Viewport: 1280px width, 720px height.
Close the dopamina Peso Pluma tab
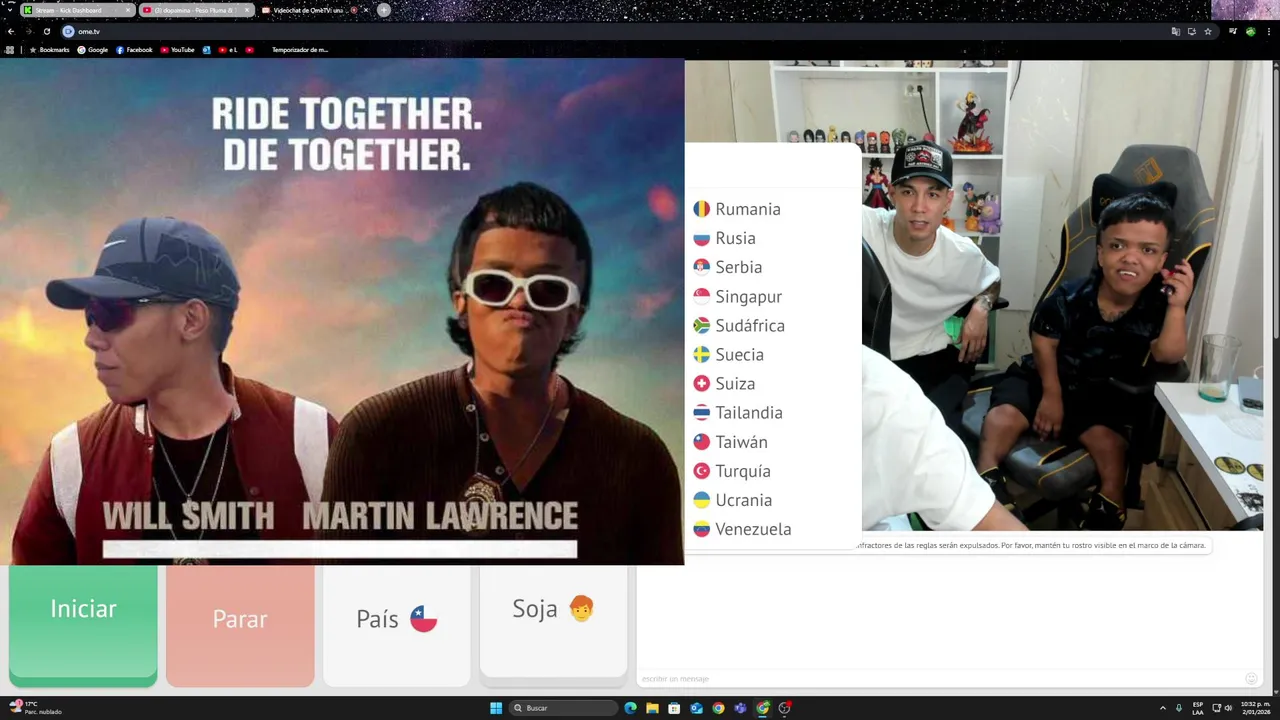click(247, 10)
